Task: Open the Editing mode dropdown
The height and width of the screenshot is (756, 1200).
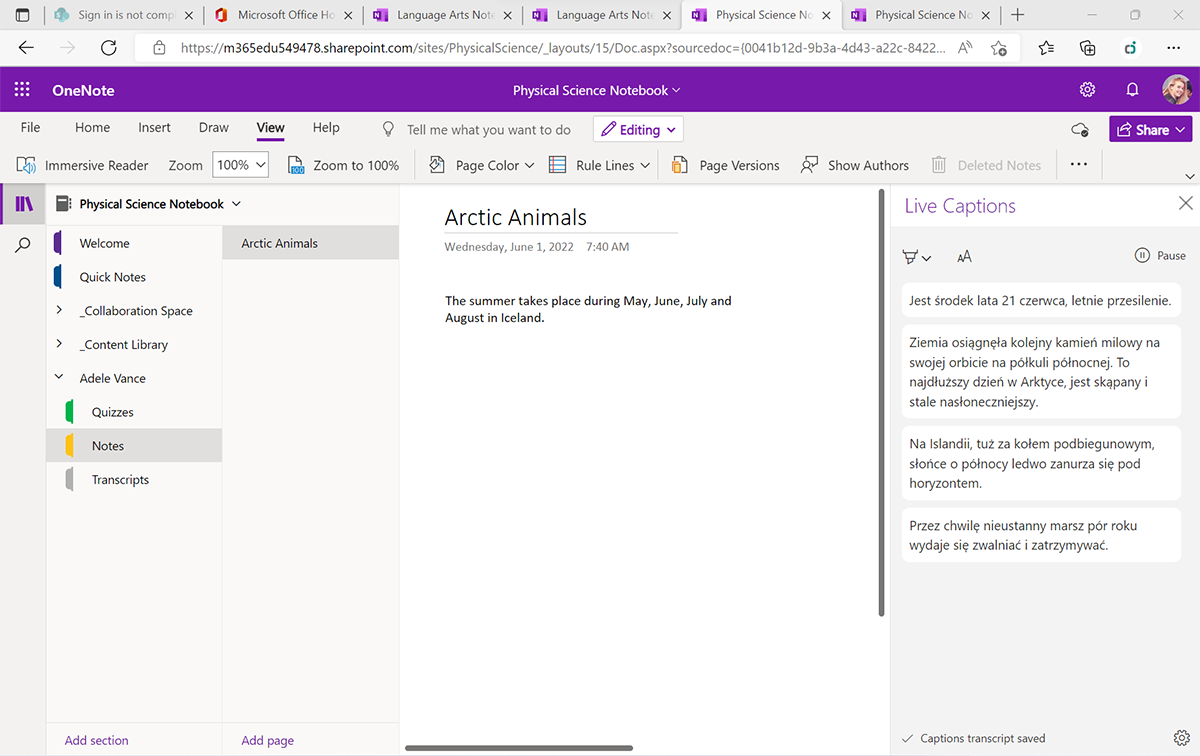Action: click(x=639, y=129)
